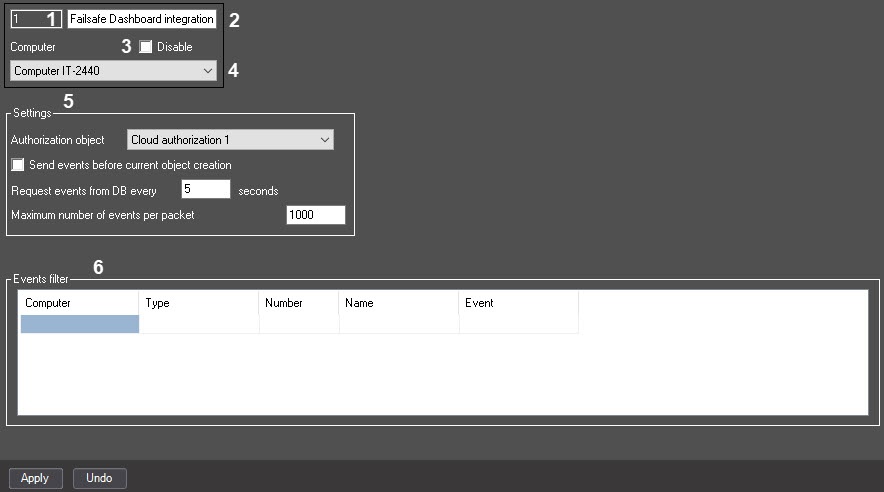Click the Undo button
Image resolution: width=884 pixels, height=492 pixels.
pyautogui.click(x=99, y=478)
